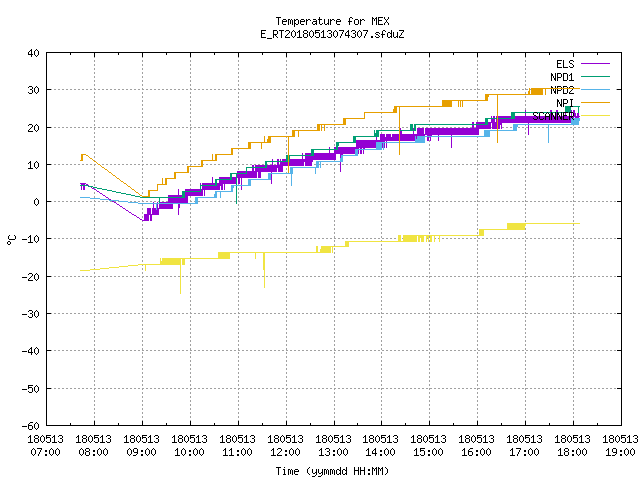Image resolution: width=640 pixels, height=480 pixels.
Task: Click the x-axis tick label 07:00
Action: [46, 452]
